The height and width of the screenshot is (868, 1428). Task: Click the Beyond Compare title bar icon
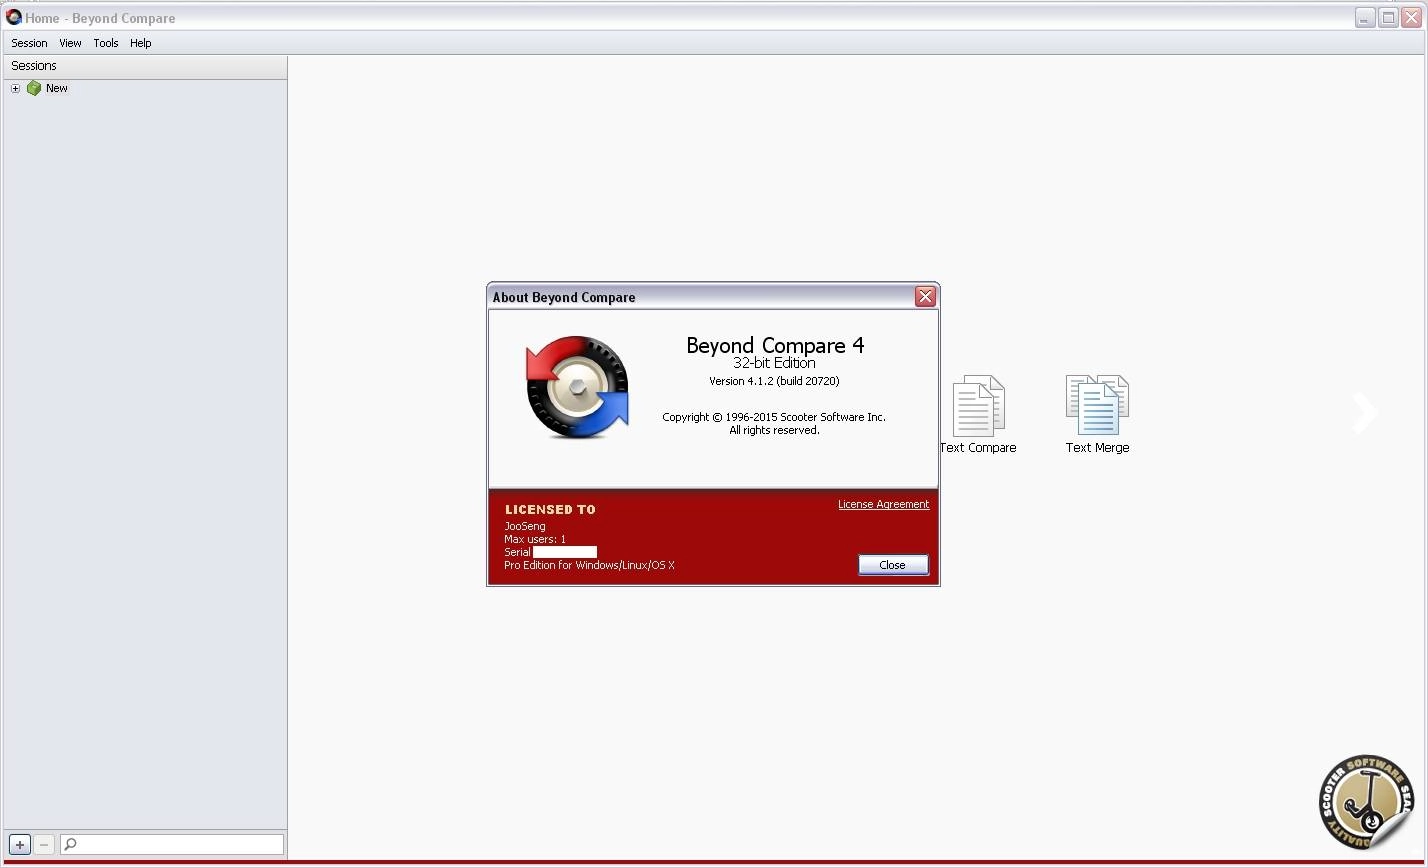[x=13, y=17]
